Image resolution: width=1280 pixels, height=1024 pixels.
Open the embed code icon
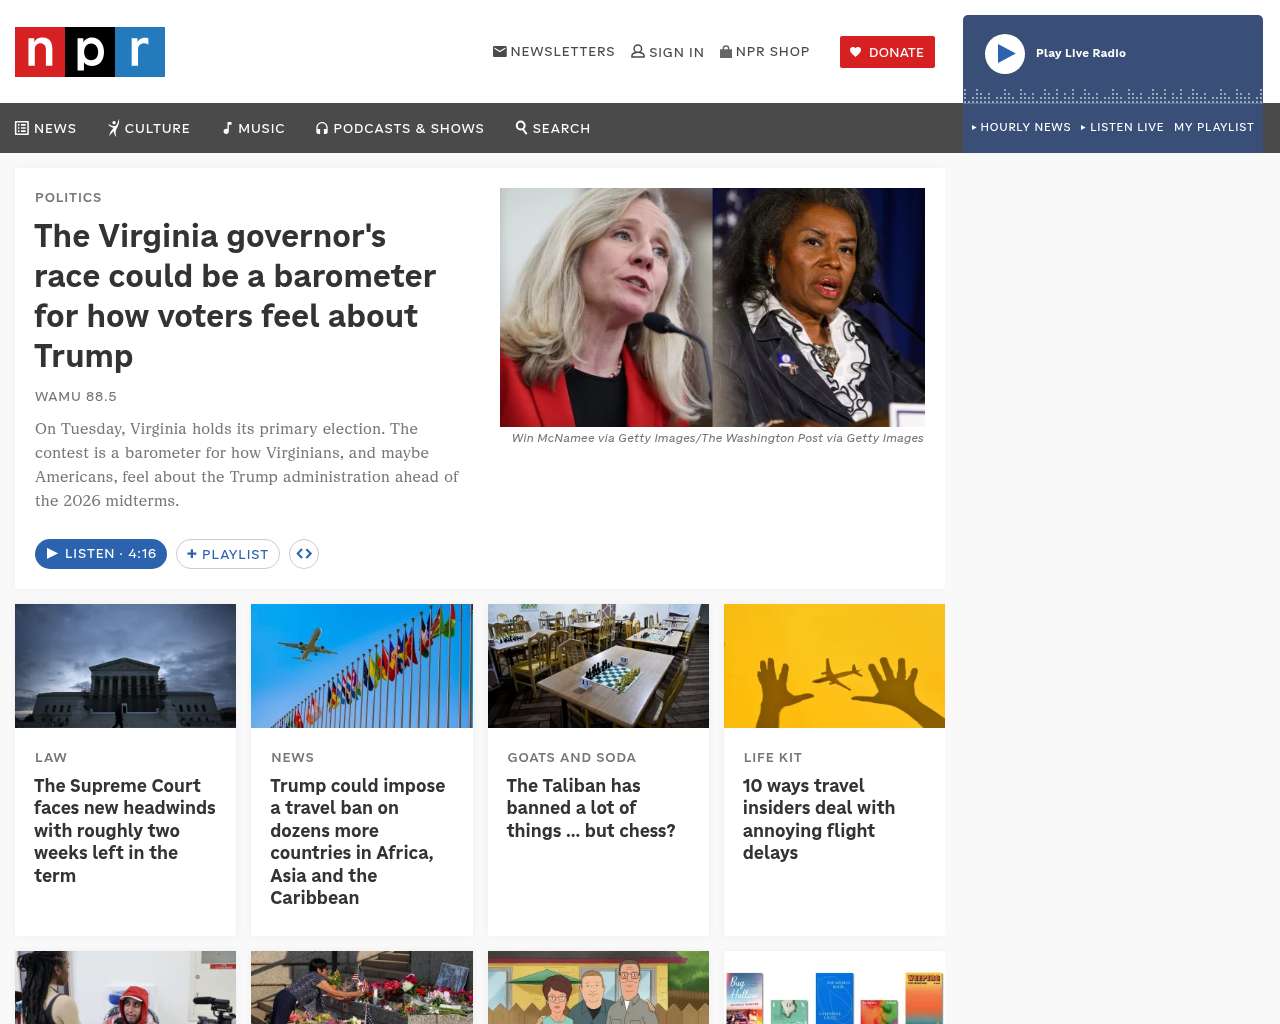(x=304, y=554)
